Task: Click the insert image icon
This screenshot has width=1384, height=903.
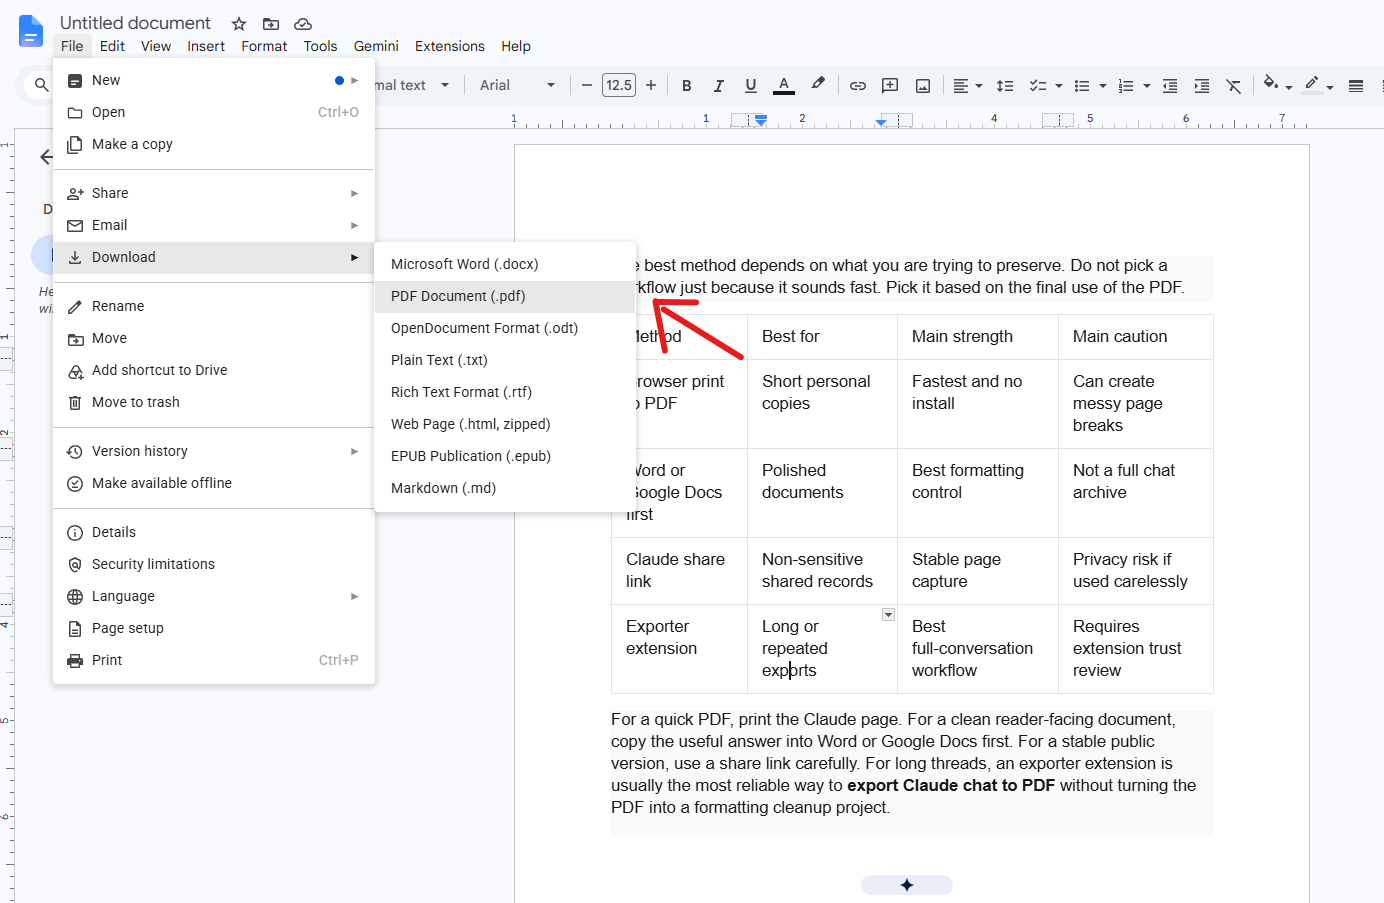Action: (923, 85)
